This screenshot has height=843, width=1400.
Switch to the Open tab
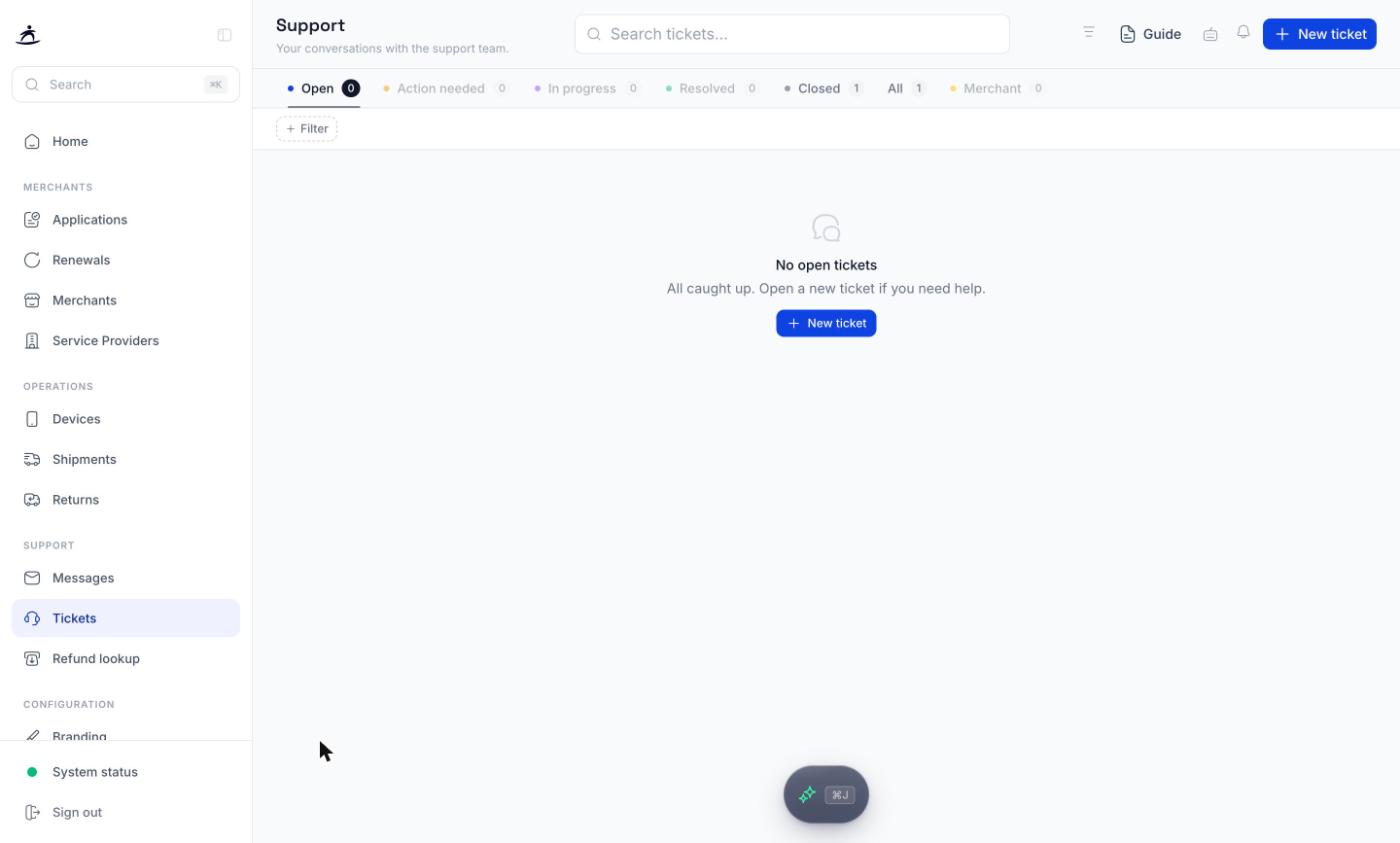324,89
